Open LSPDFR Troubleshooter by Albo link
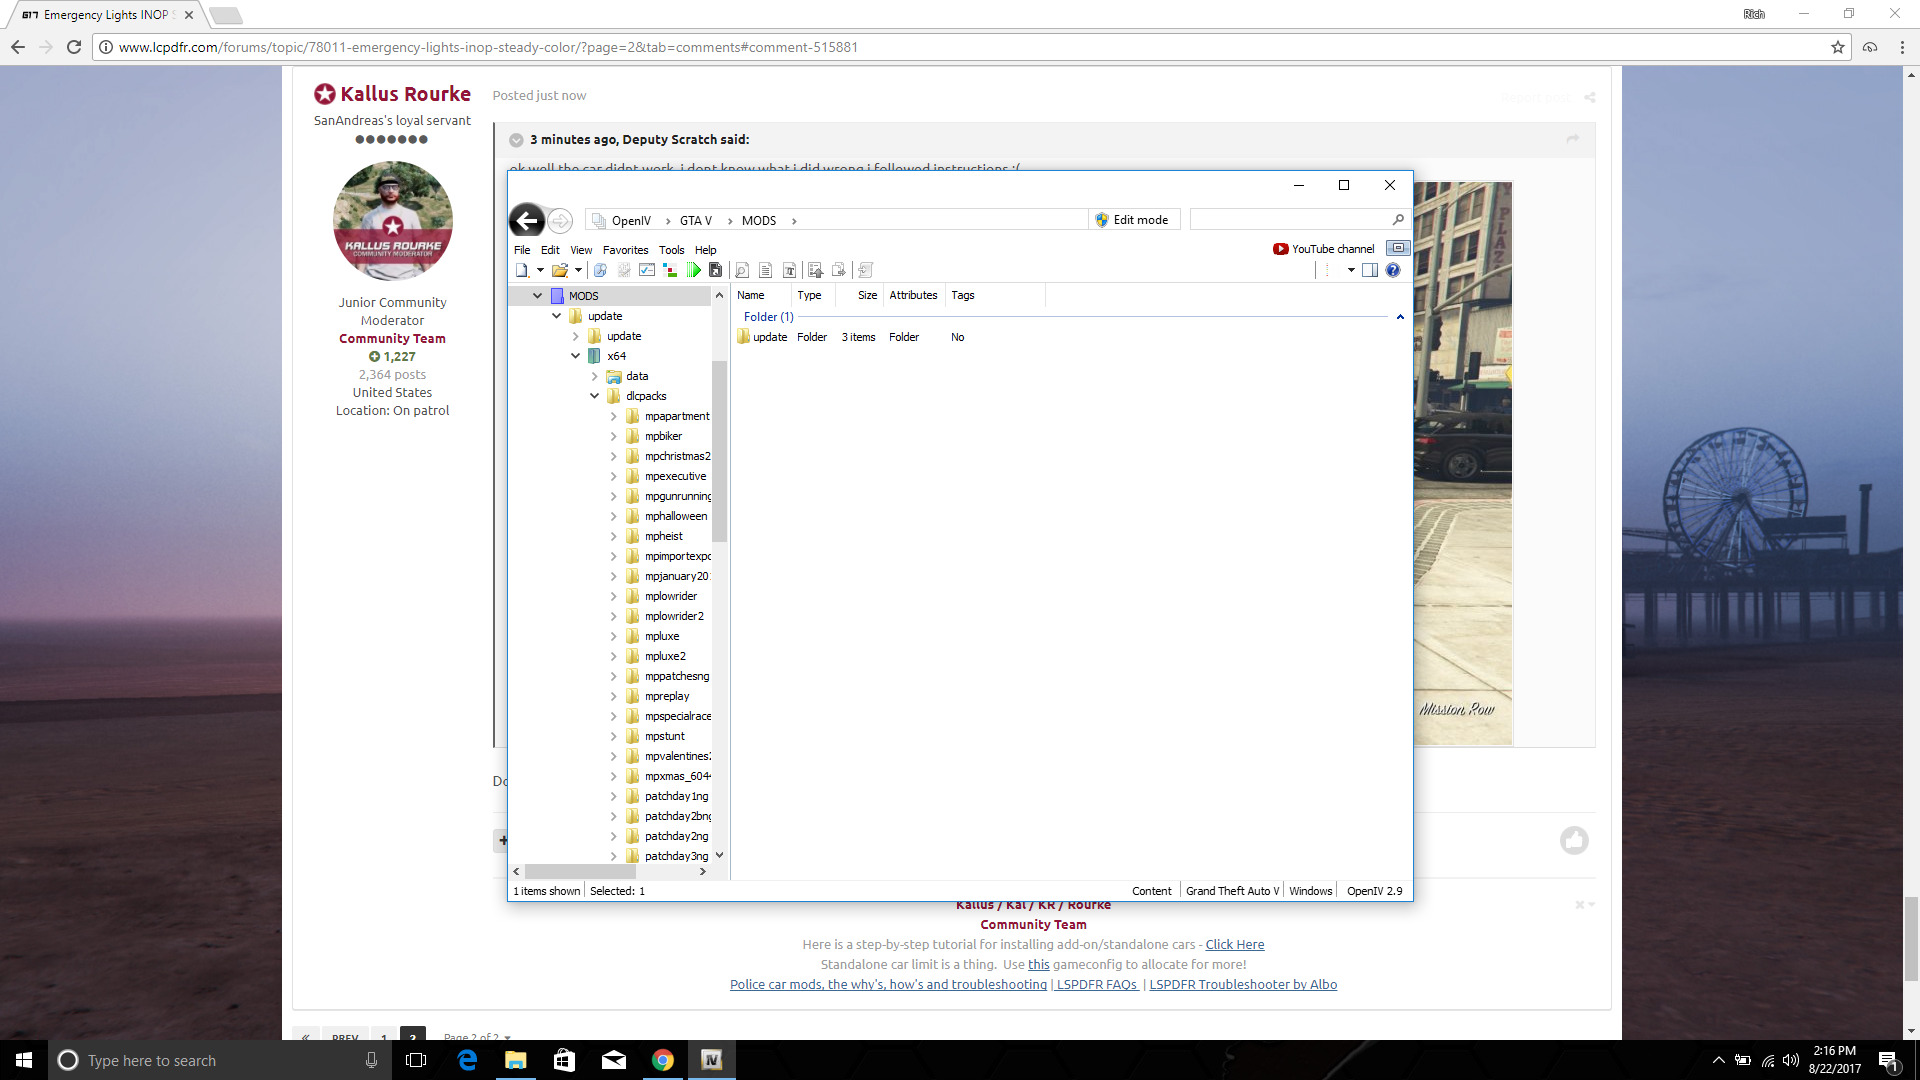Image resolution: width=1920 pixels, height=1080 pixels. point(1243,985)
